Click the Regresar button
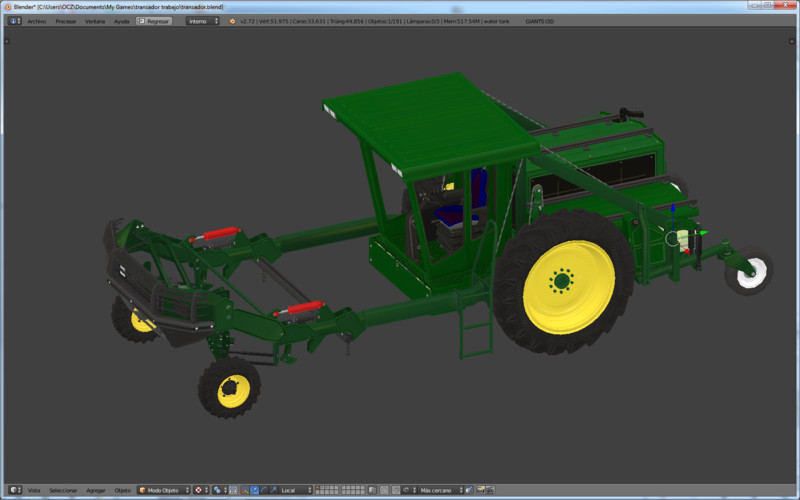This screenshot has height=500, width=800. coord(155,20)
